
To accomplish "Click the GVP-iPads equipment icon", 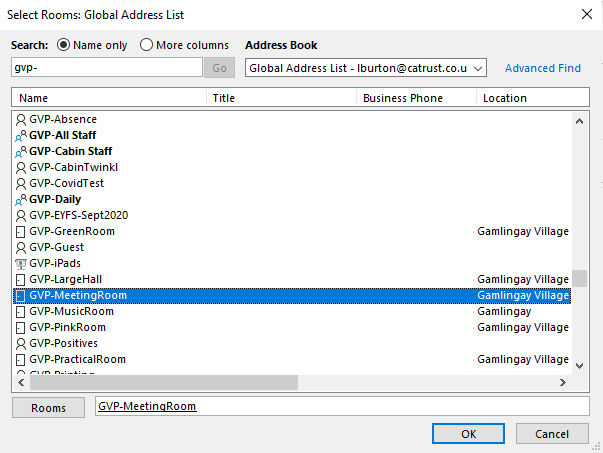I will tap(21, 263).
